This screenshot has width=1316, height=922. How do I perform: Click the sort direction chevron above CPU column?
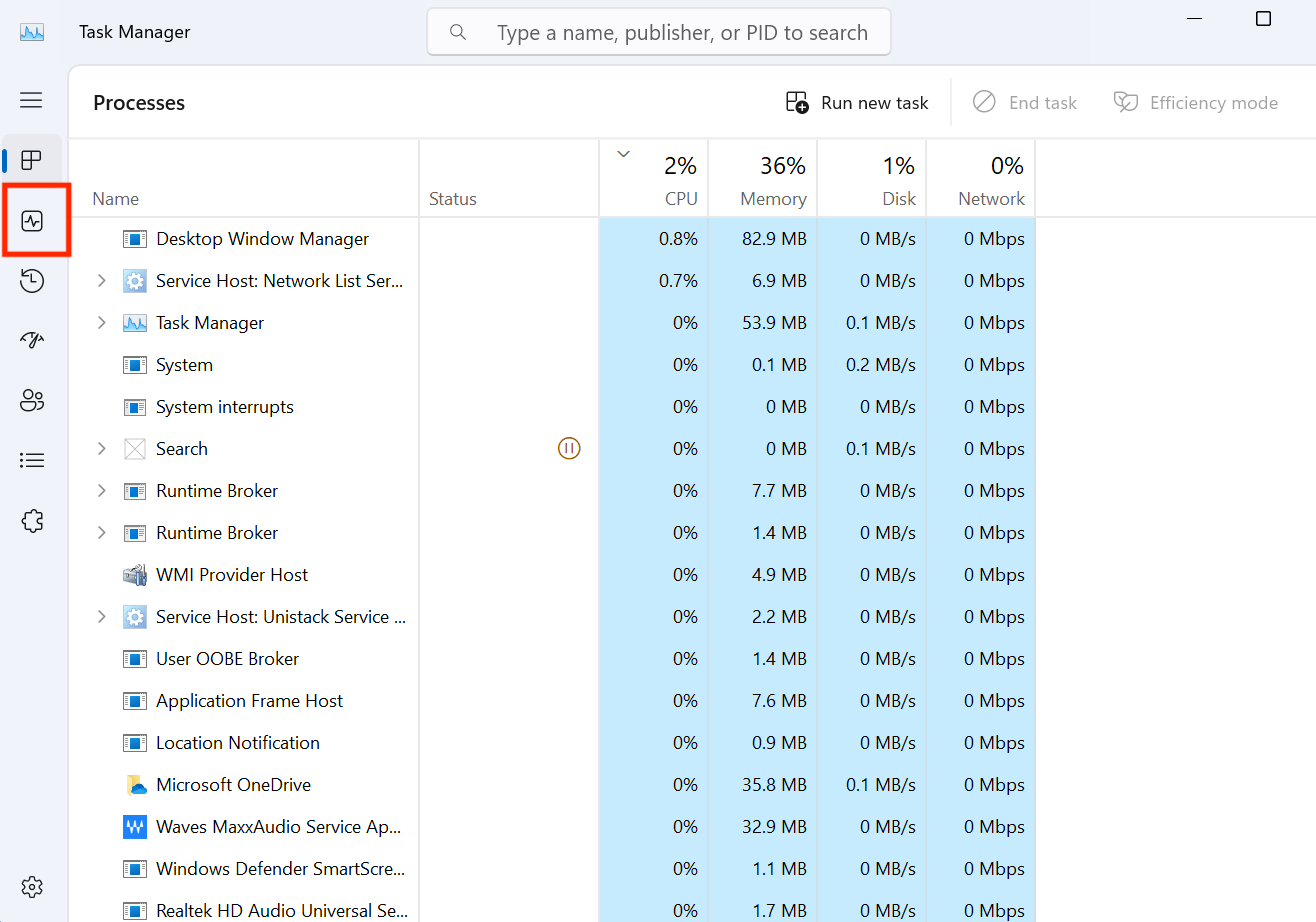623,154
